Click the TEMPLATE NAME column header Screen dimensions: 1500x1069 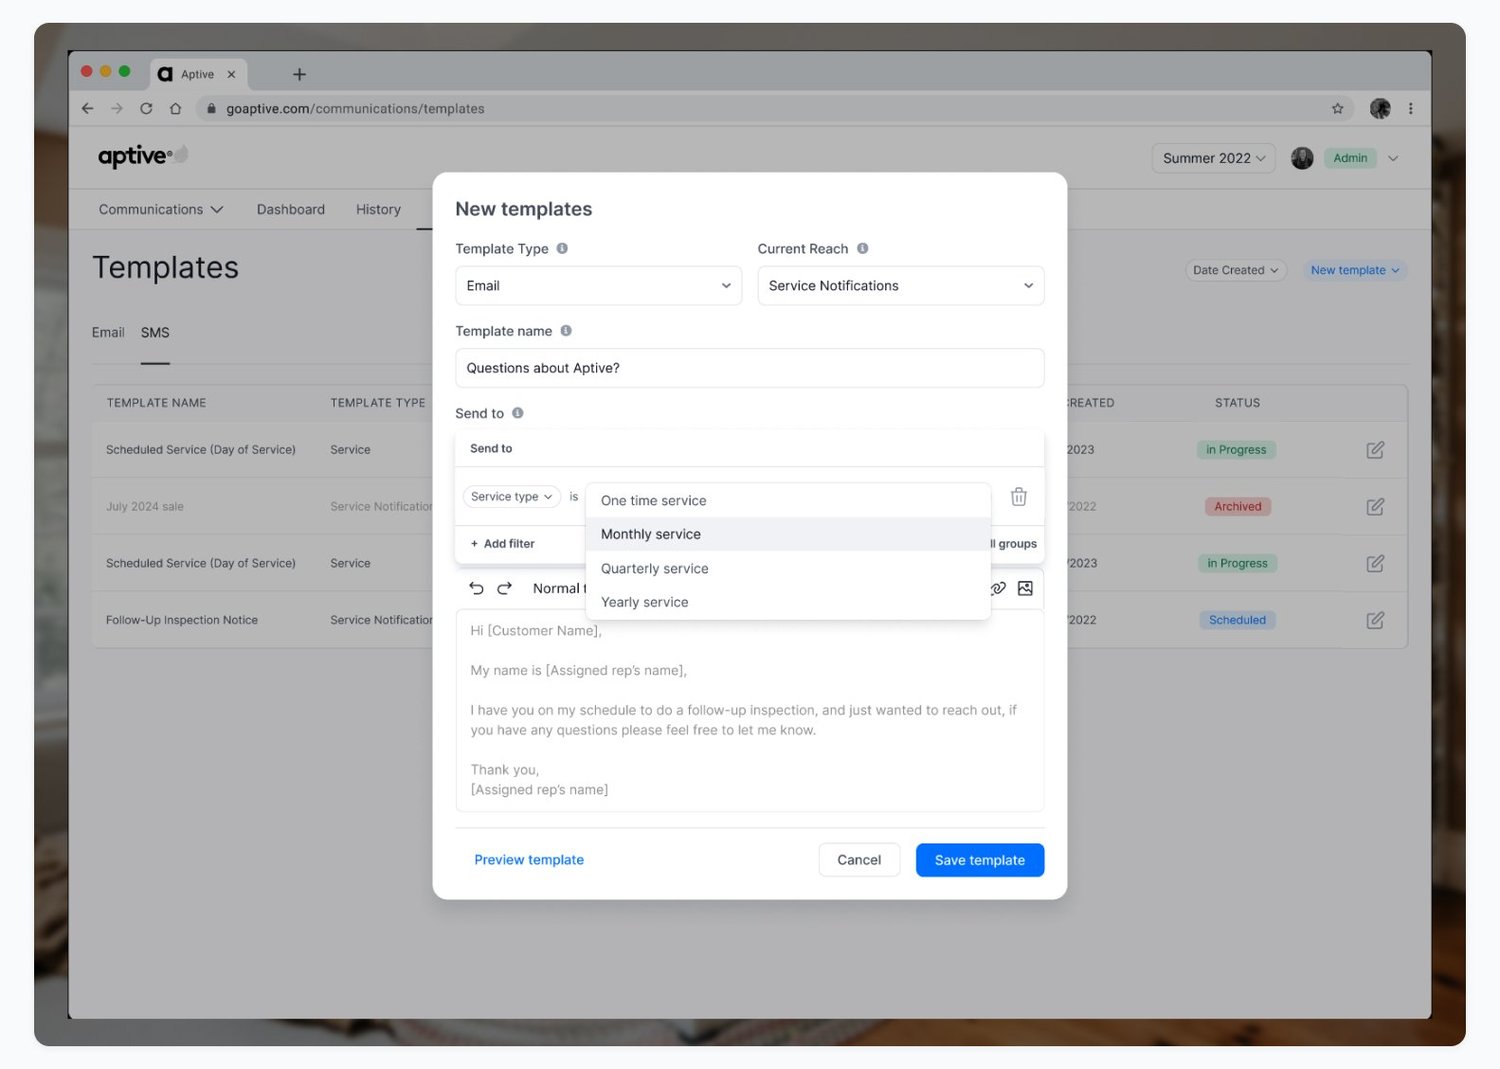point(156,403)
